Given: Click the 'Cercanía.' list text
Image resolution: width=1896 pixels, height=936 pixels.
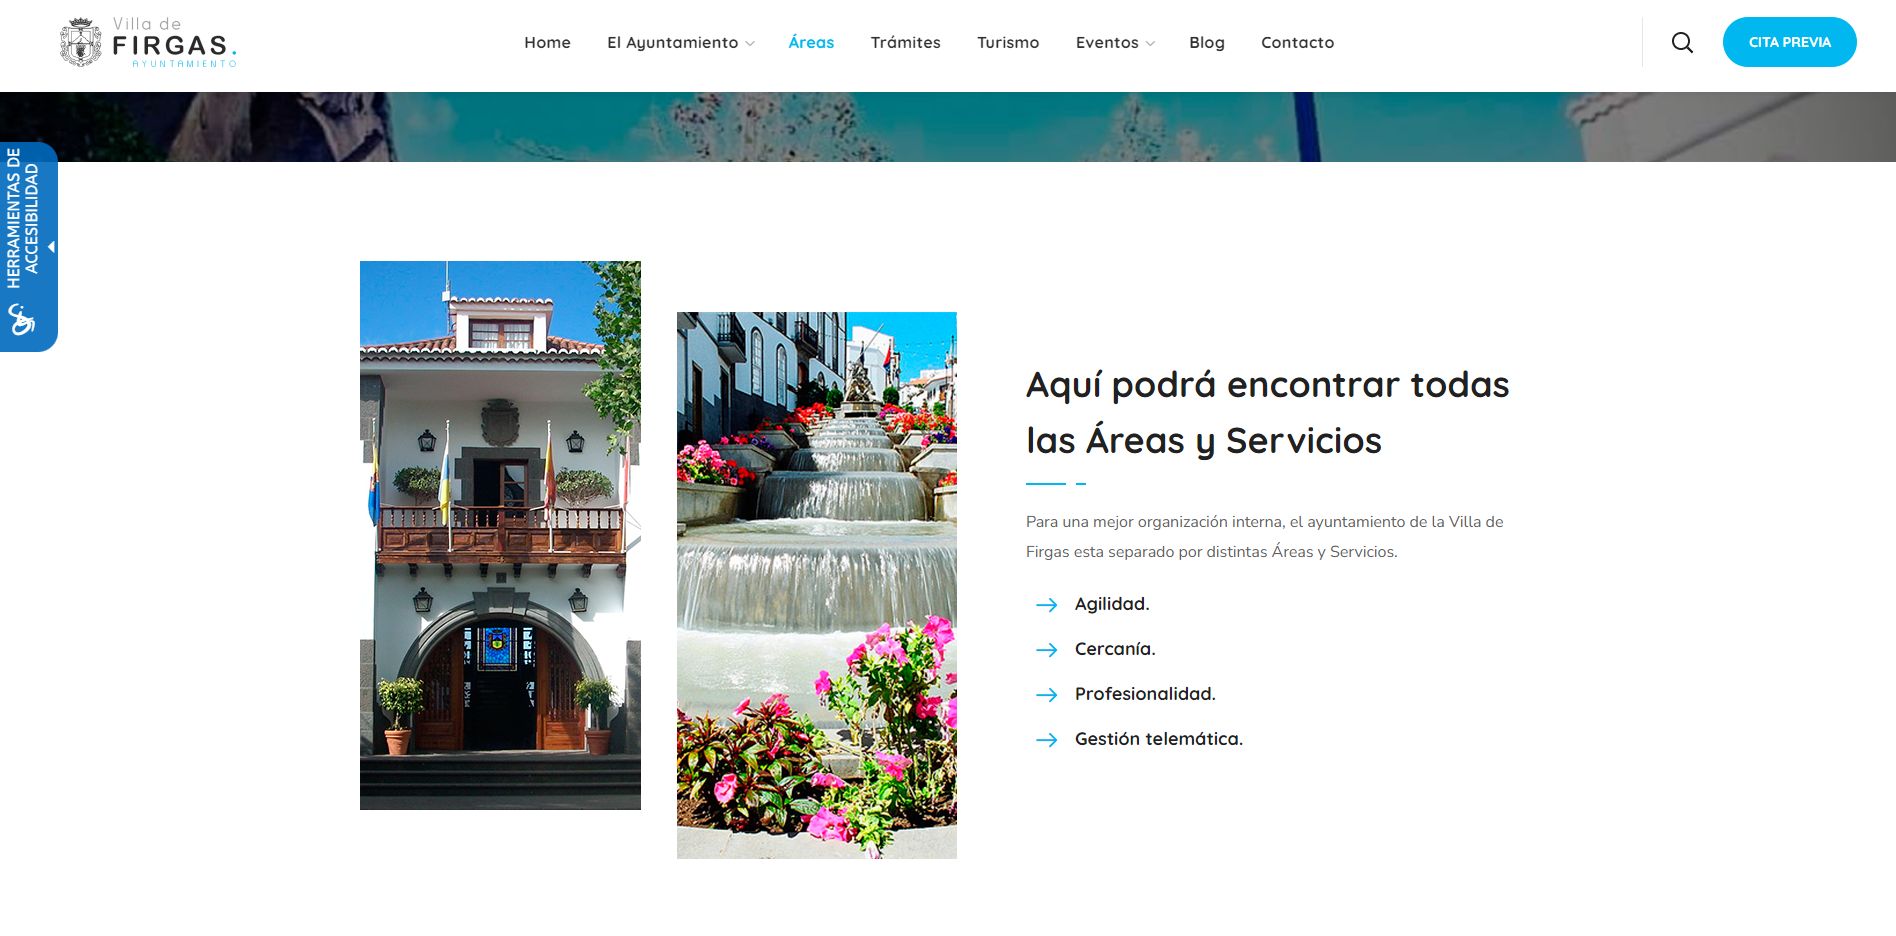Looking at the screenshot, I should (x=1115, y=649).
